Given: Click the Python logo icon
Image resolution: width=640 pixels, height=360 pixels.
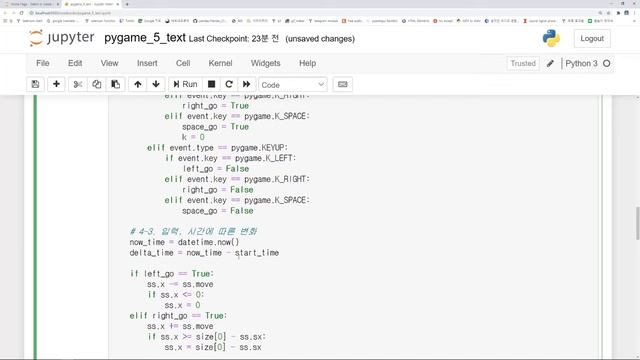Looking at the screenshot, I should (x=551, y=38).
